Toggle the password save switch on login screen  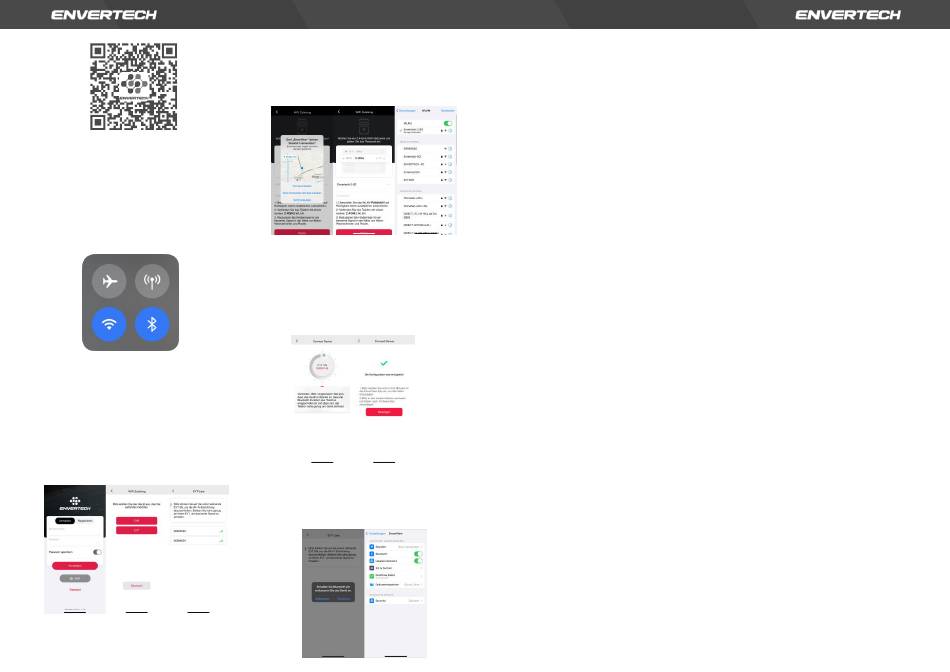[x=97, y=552]
